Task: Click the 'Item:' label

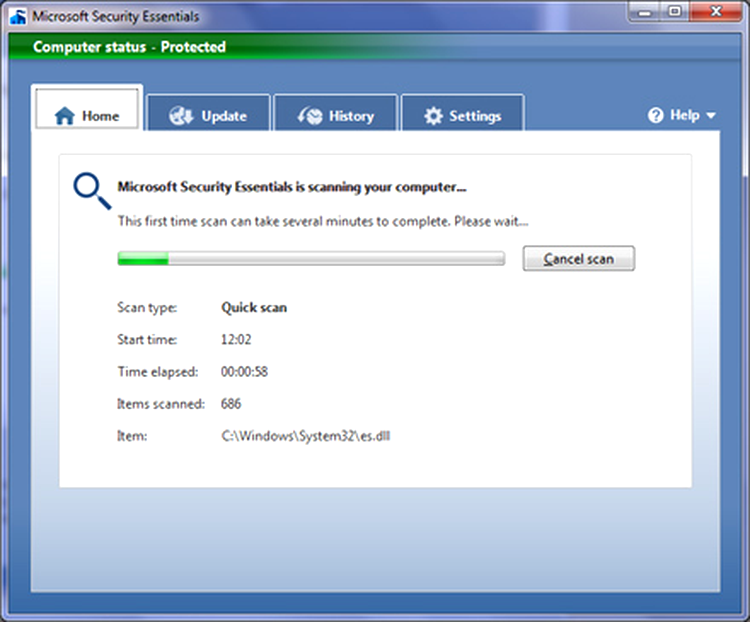Action: [132, 436]
